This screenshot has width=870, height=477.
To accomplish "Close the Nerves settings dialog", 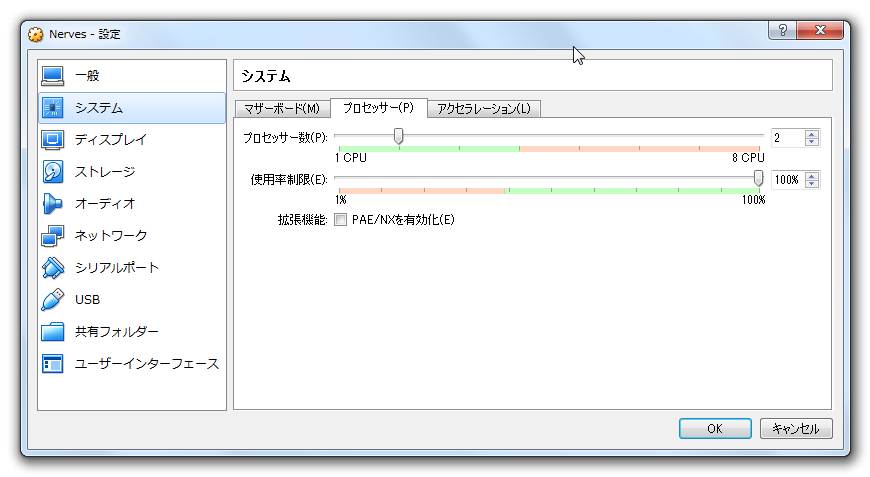I will (820, 30).
